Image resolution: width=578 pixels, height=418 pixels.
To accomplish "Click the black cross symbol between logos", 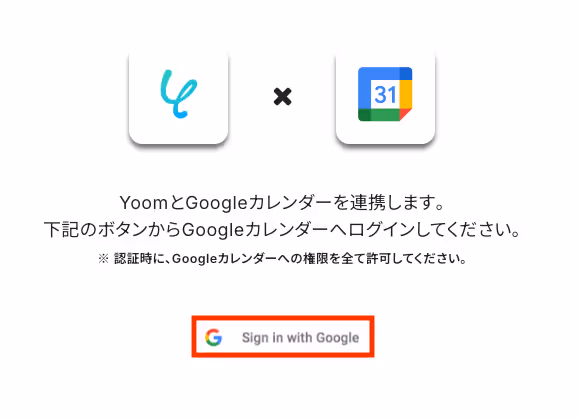I will pos(283,97).
